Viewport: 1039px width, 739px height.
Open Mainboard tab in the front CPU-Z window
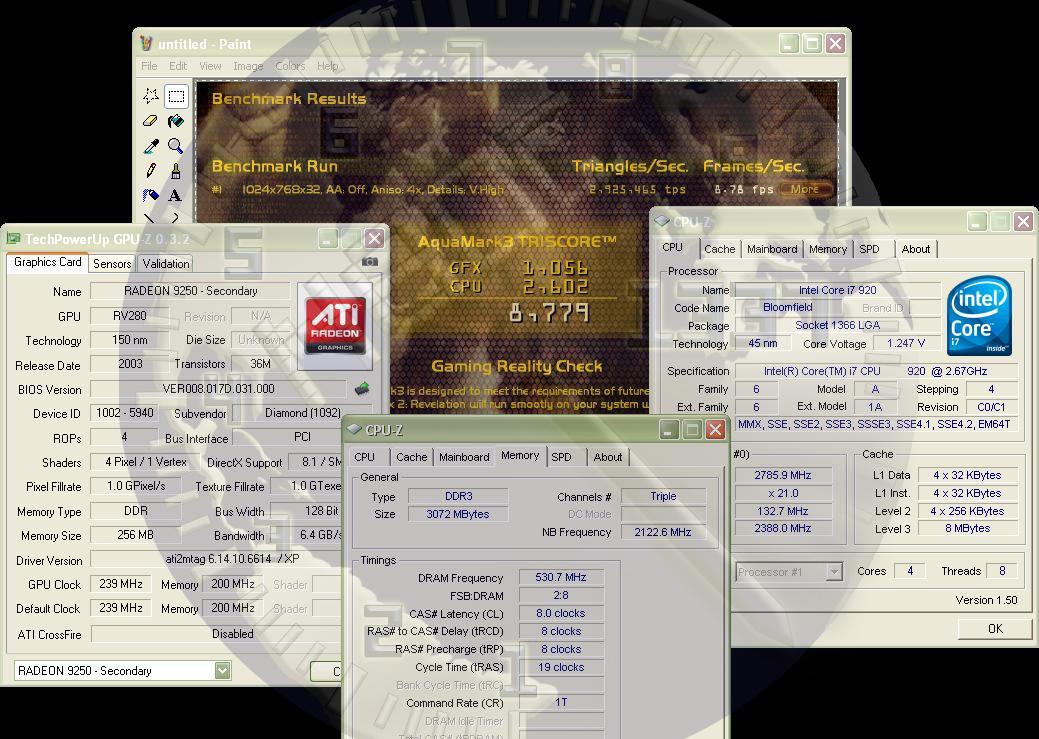(464, 457)
